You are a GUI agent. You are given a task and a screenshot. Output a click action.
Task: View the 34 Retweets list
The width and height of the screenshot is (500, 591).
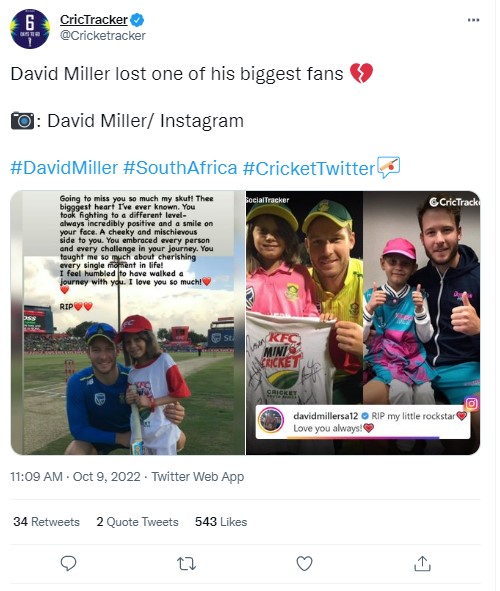click(46, 522)
